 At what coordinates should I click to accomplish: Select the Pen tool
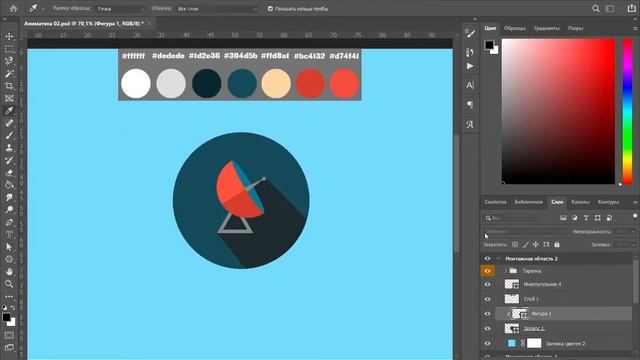[x=9, y=222]
